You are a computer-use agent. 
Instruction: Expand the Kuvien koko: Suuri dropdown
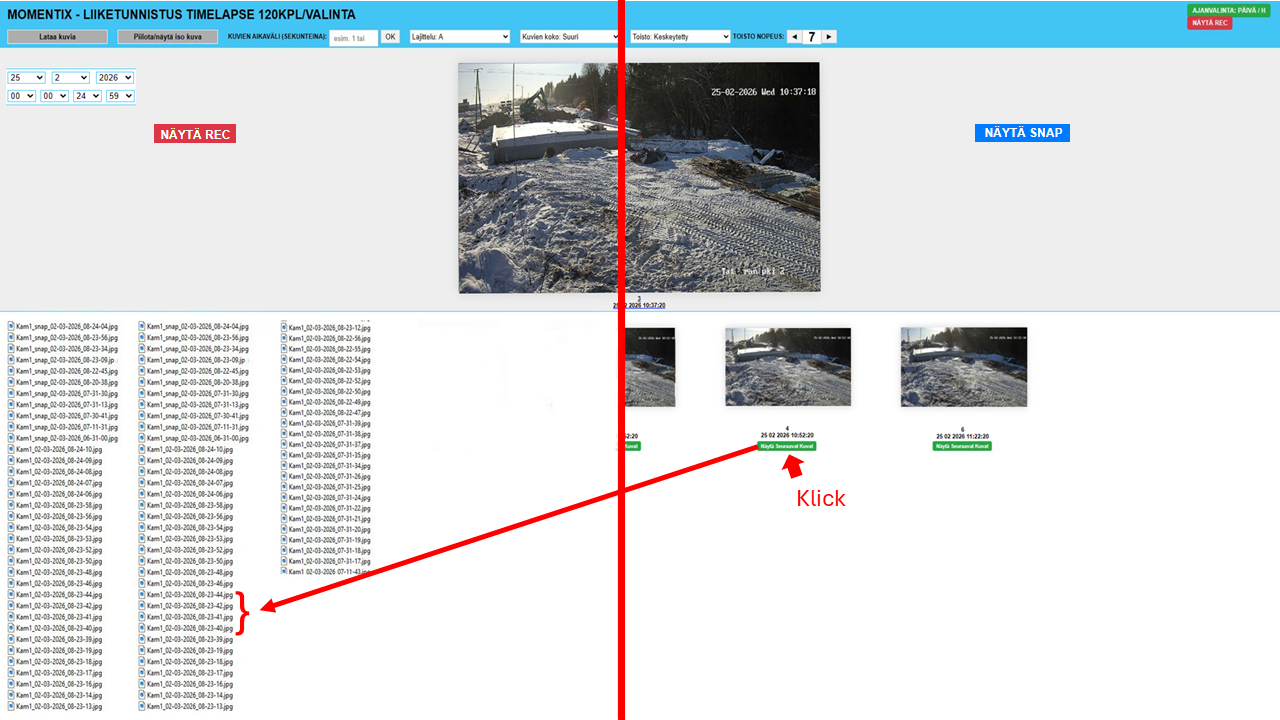click(570, 37)
